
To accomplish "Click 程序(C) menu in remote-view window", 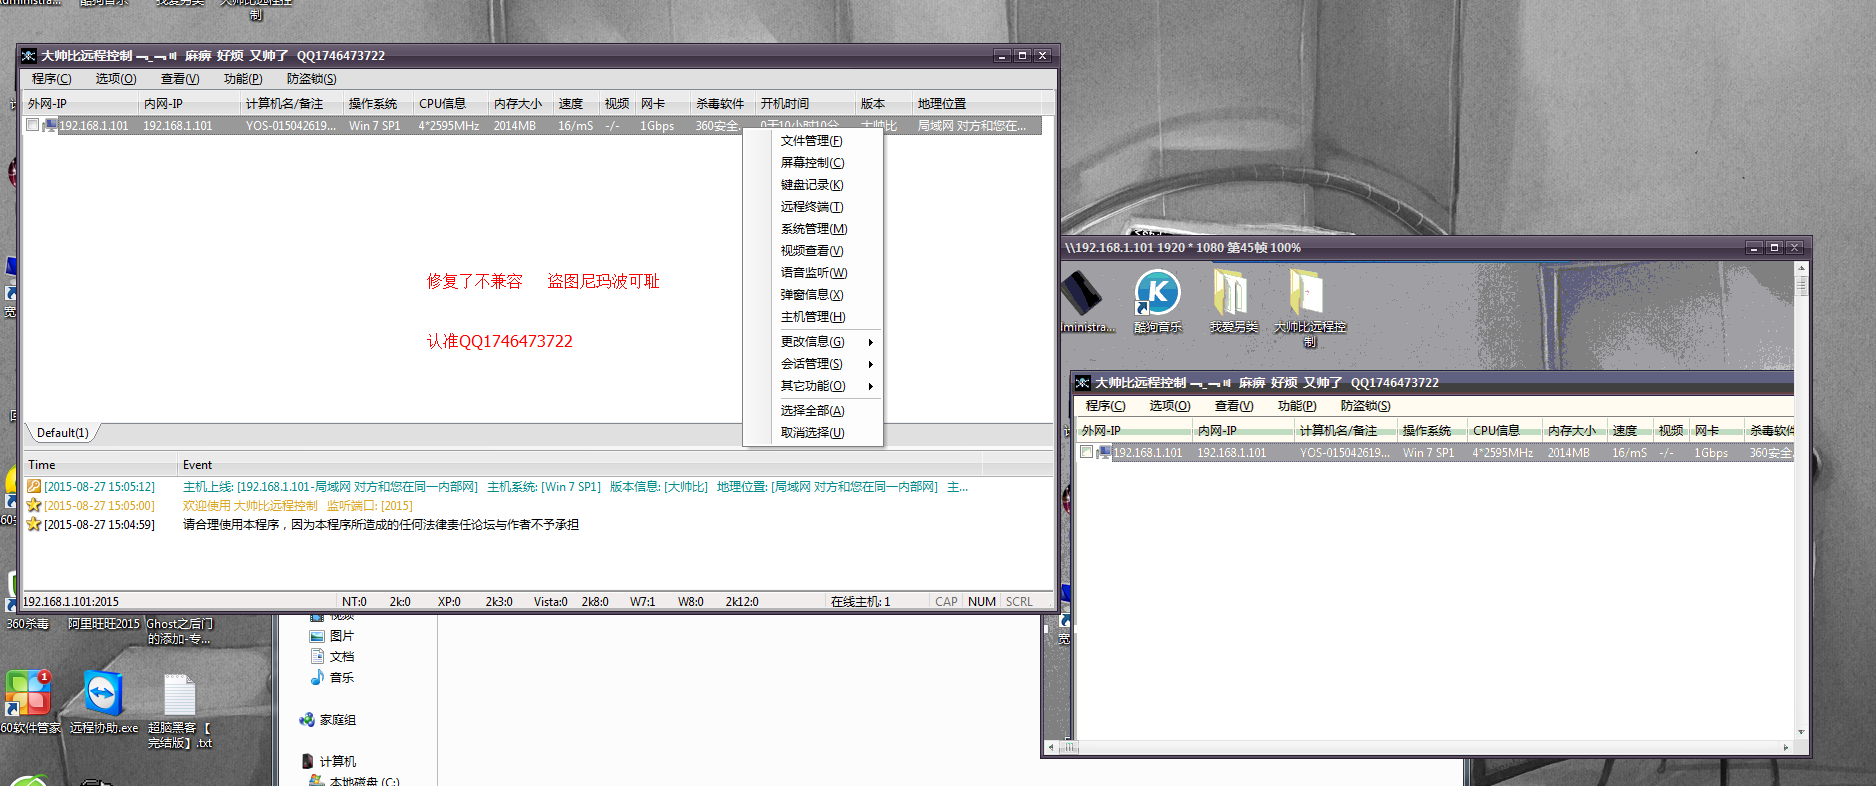I will click(1105, 406).
